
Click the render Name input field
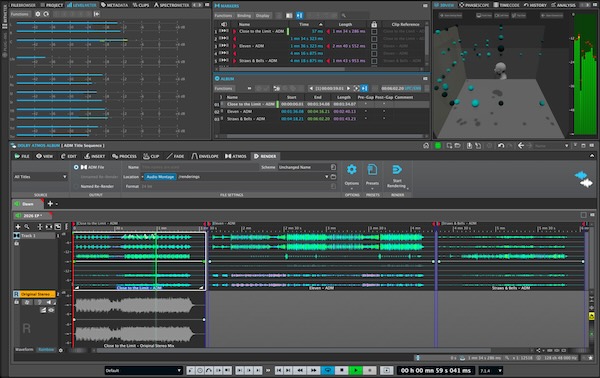[199, 167]
